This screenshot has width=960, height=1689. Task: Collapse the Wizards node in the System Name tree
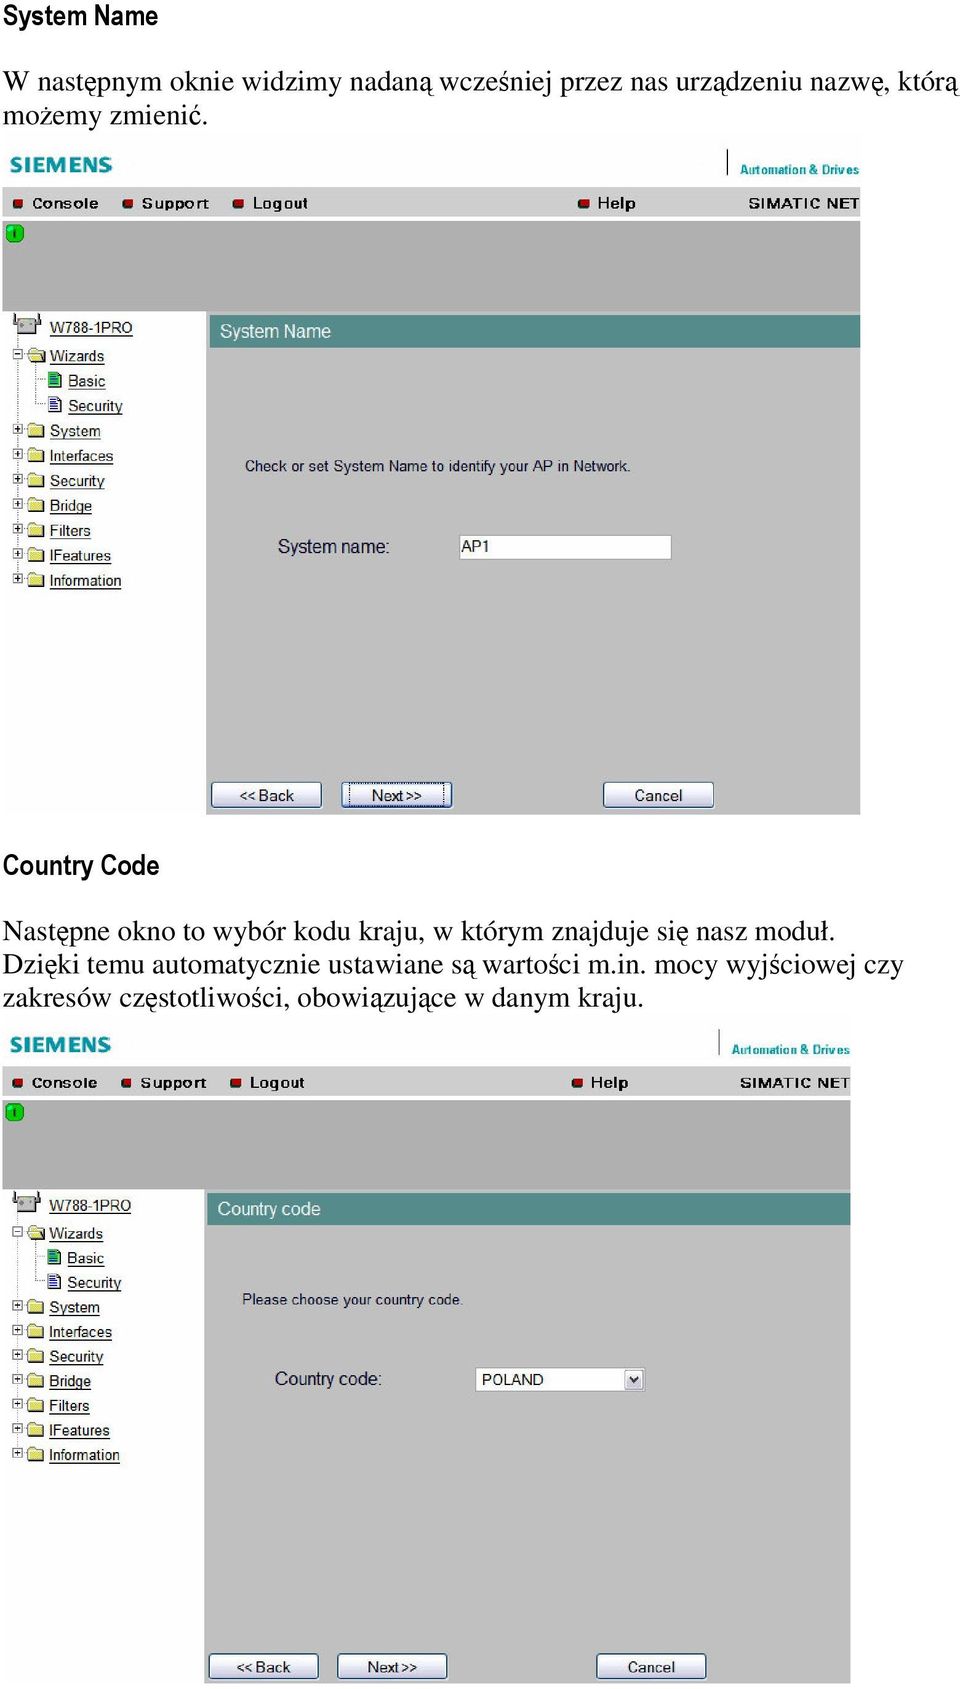(x=18, y=354)
